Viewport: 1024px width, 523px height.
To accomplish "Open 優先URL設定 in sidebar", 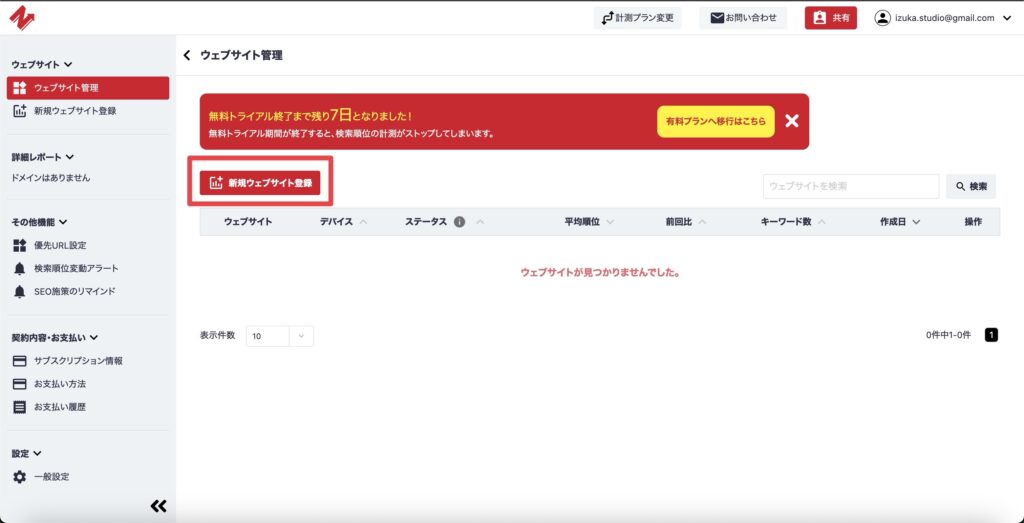I will (60, 245).
